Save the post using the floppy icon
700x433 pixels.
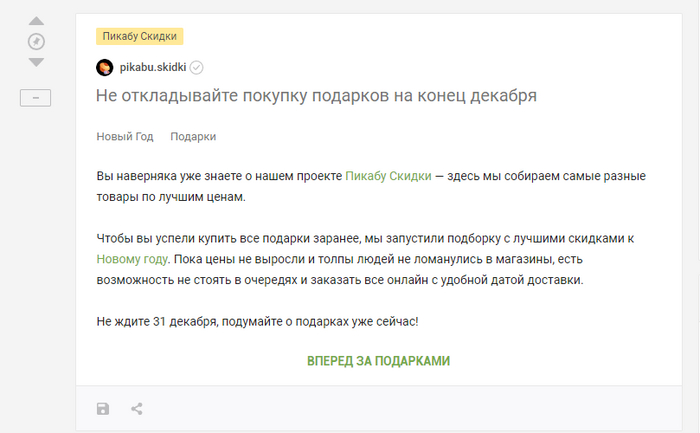(x=103, y=408)
